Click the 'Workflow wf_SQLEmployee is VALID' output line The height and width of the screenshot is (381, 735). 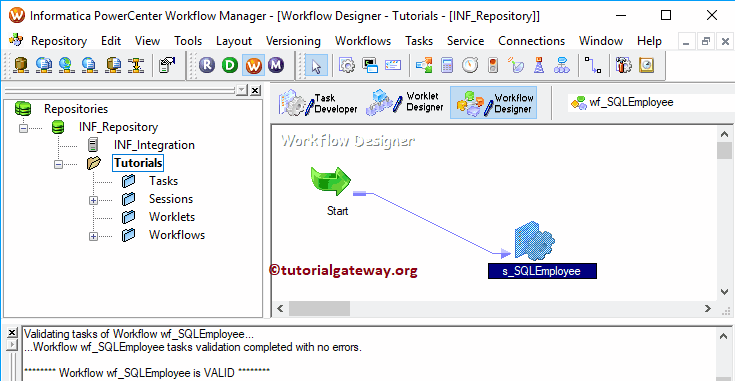point(147,373)
